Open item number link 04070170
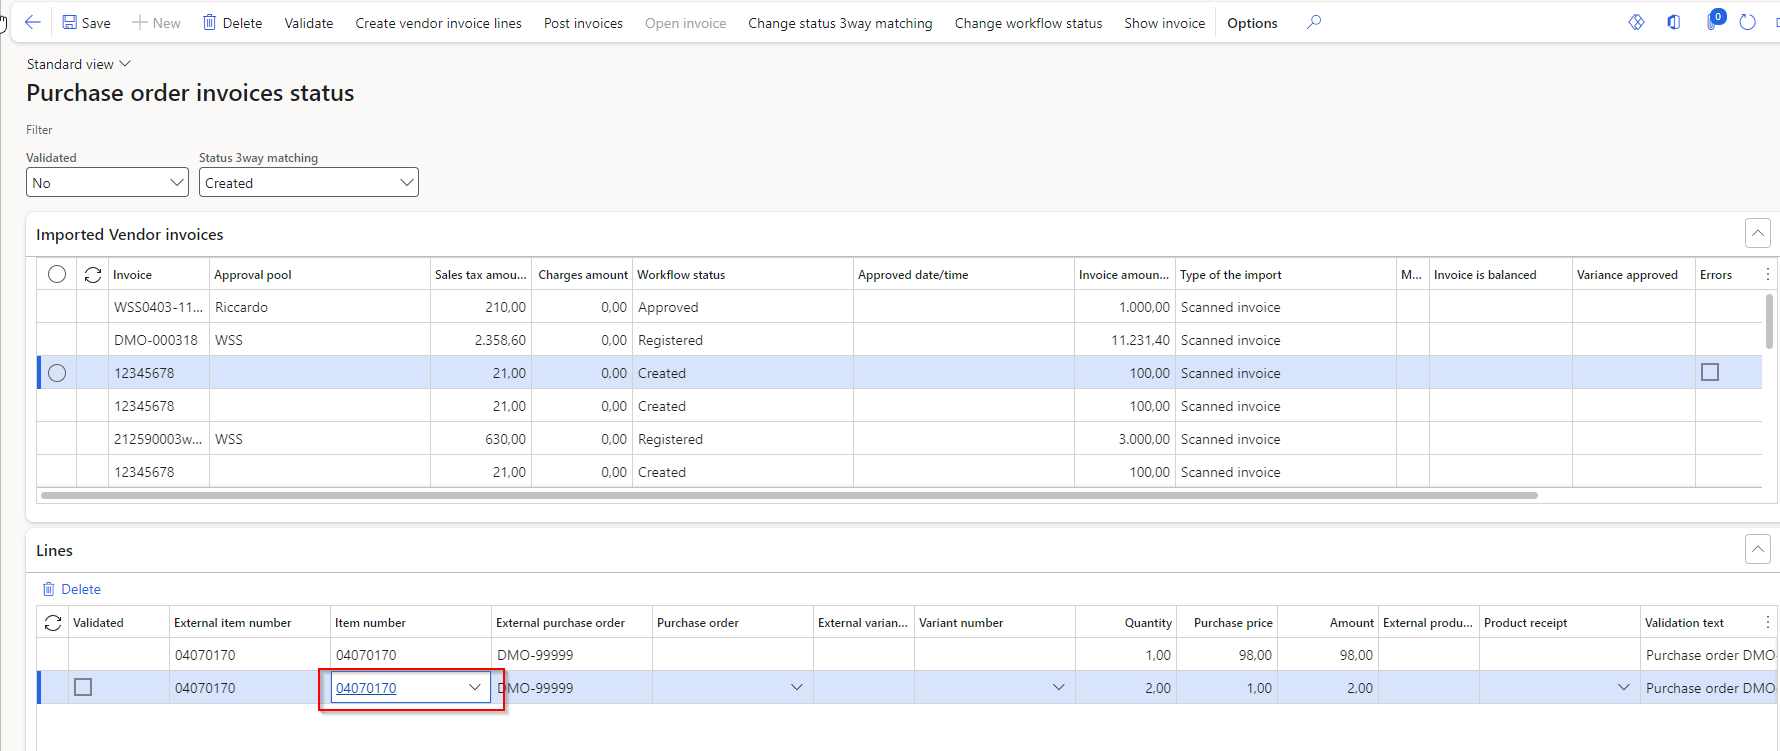 pyautogui.click(x=366, y=688)
